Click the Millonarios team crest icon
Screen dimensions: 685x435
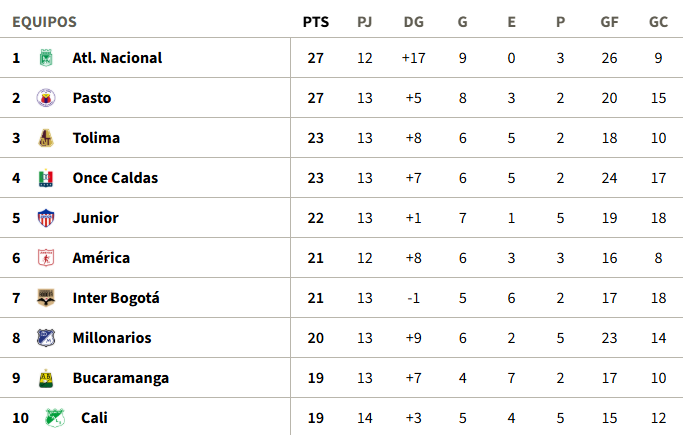point(45,338)
